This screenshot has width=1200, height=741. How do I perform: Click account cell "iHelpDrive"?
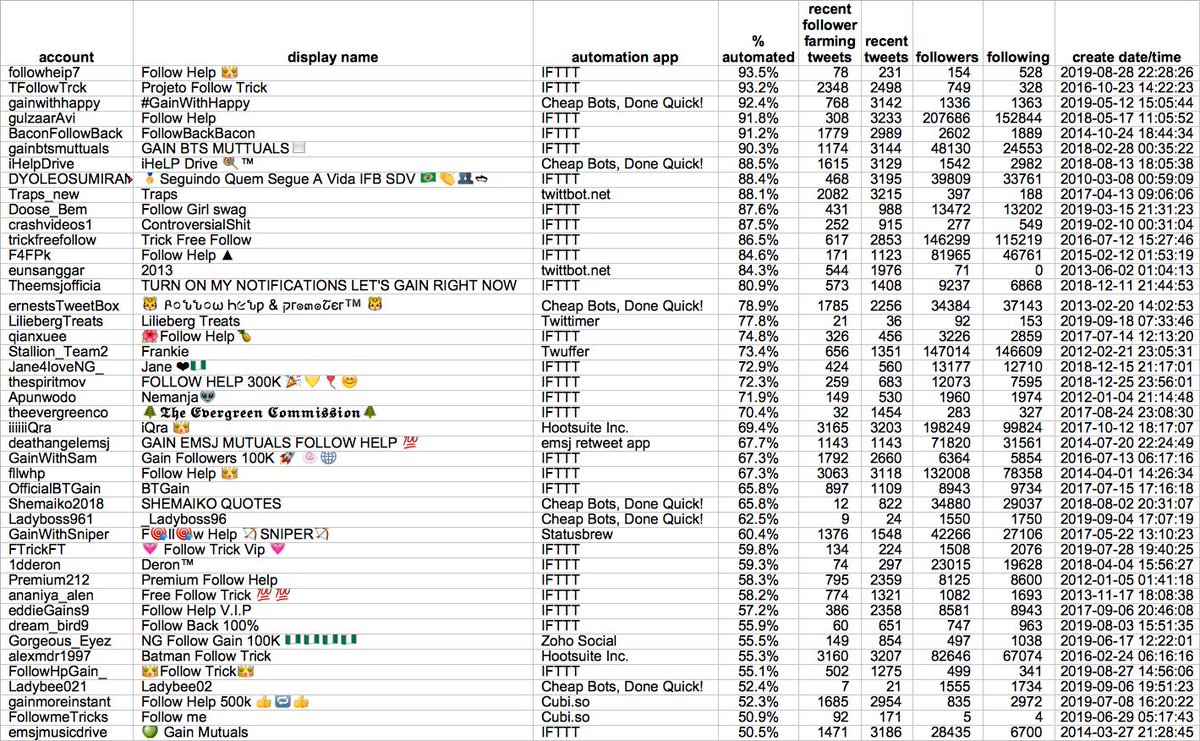(40, 164)
